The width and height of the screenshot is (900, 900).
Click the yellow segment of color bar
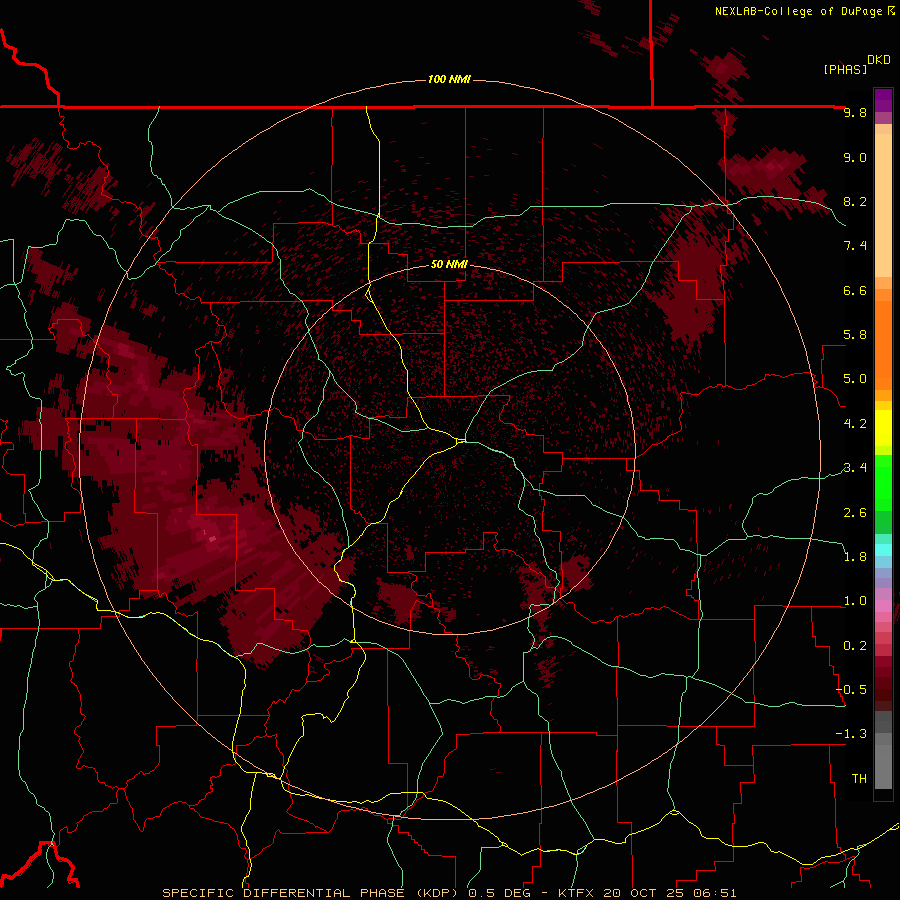pos(883,428)
